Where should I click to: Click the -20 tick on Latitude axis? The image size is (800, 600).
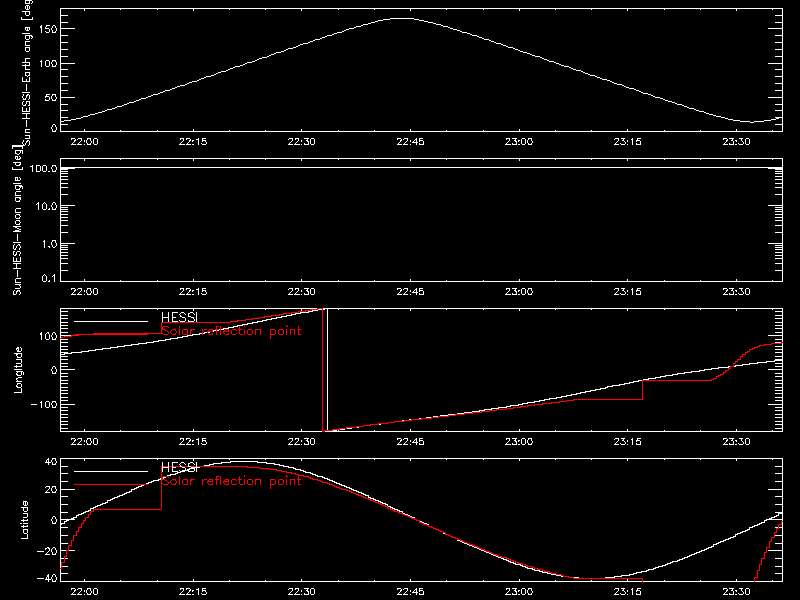47,551
